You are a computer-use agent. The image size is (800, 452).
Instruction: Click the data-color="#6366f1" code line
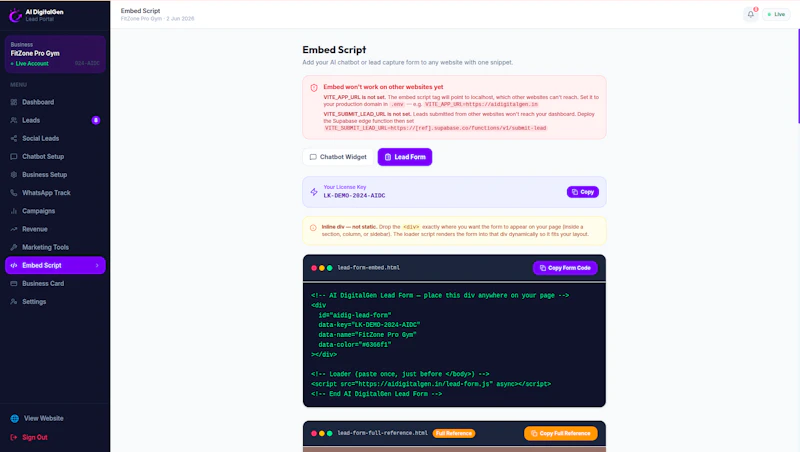pos(355,344)
